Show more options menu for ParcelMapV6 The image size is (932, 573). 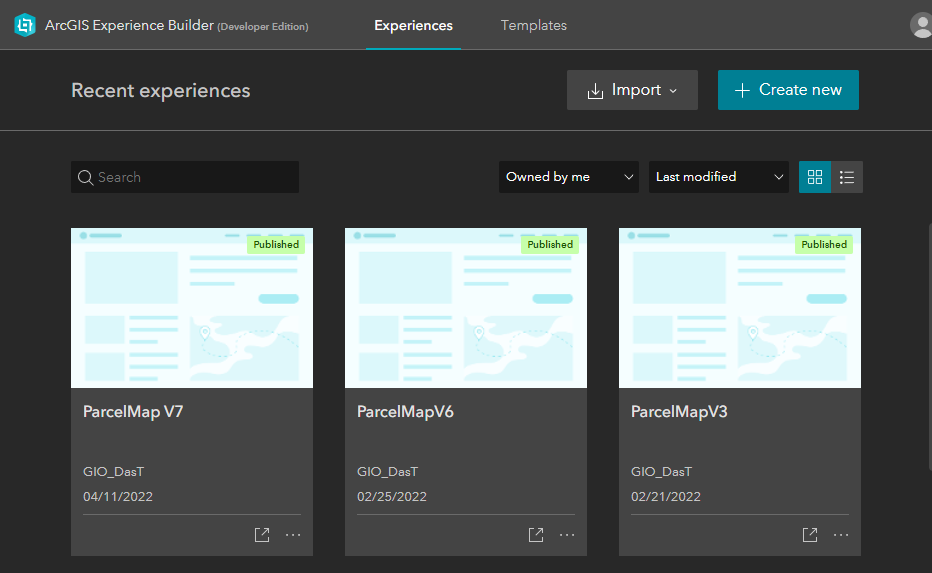pos(567,535)
